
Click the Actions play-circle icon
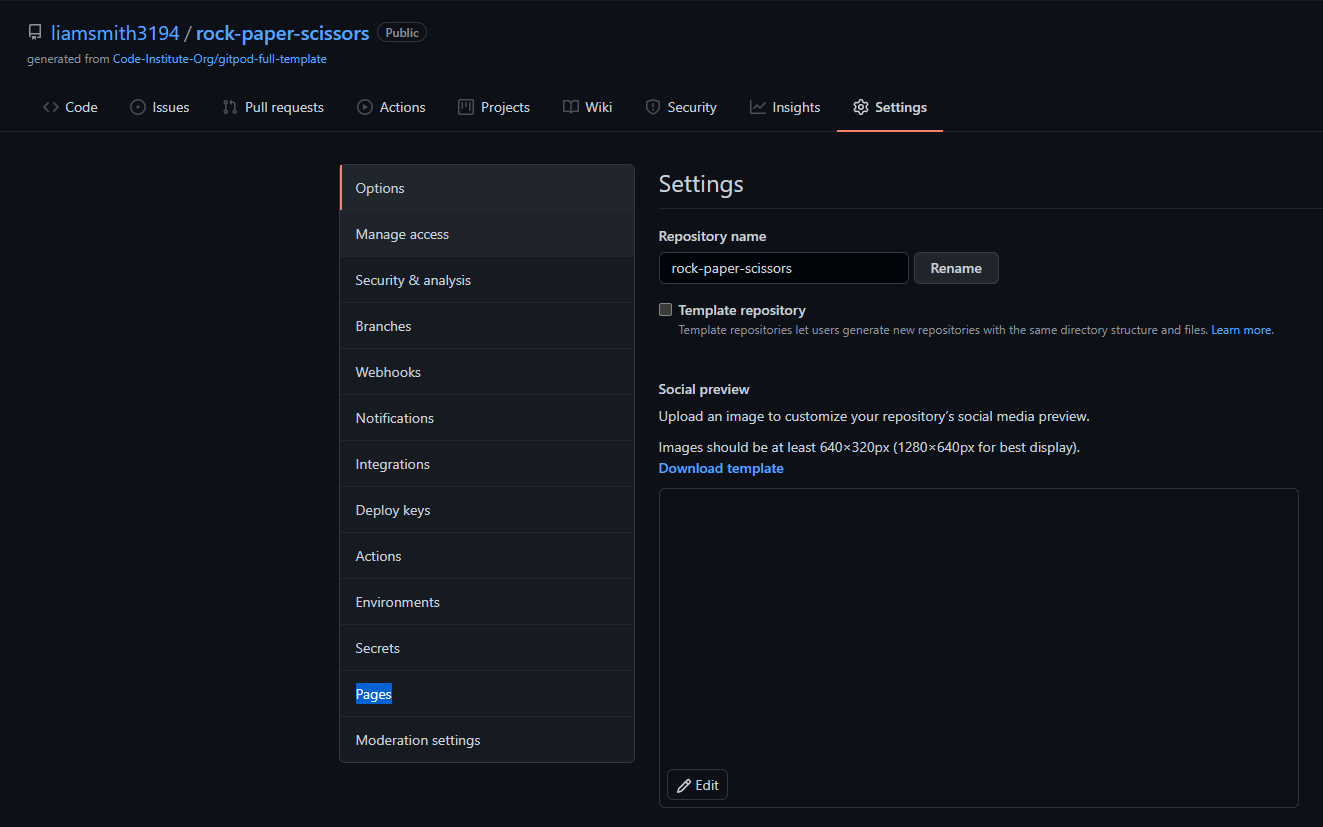coord(365,107)
